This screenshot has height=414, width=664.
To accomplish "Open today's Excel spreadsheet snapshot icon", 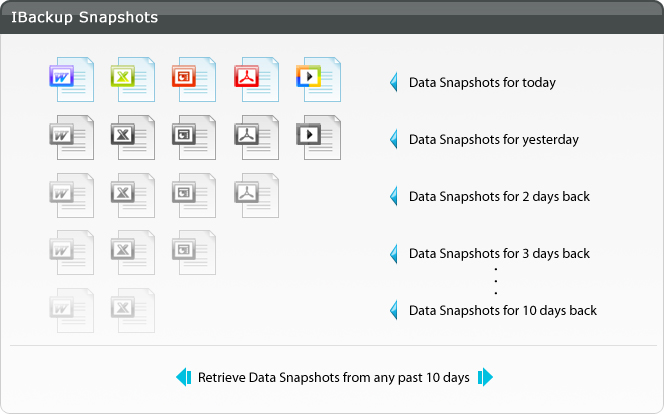I will [133, 80].
